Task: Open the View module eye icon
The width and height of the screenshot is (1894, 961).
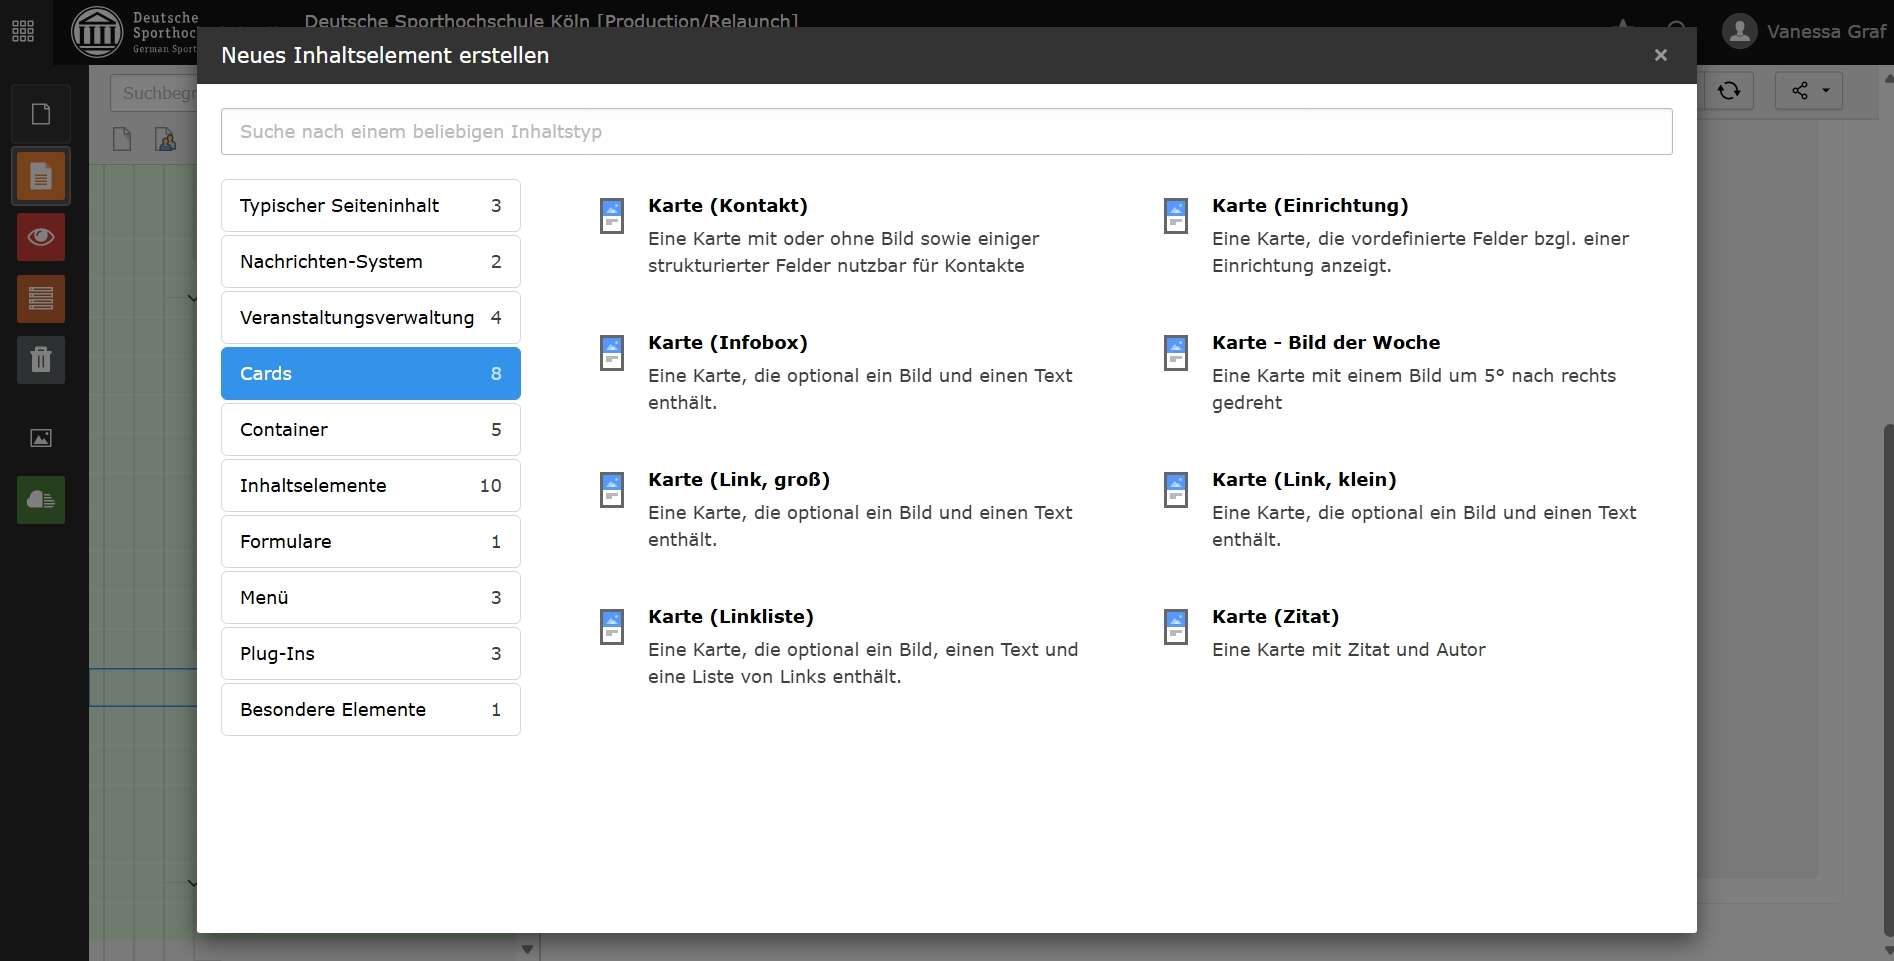Action: coord(41,237)
